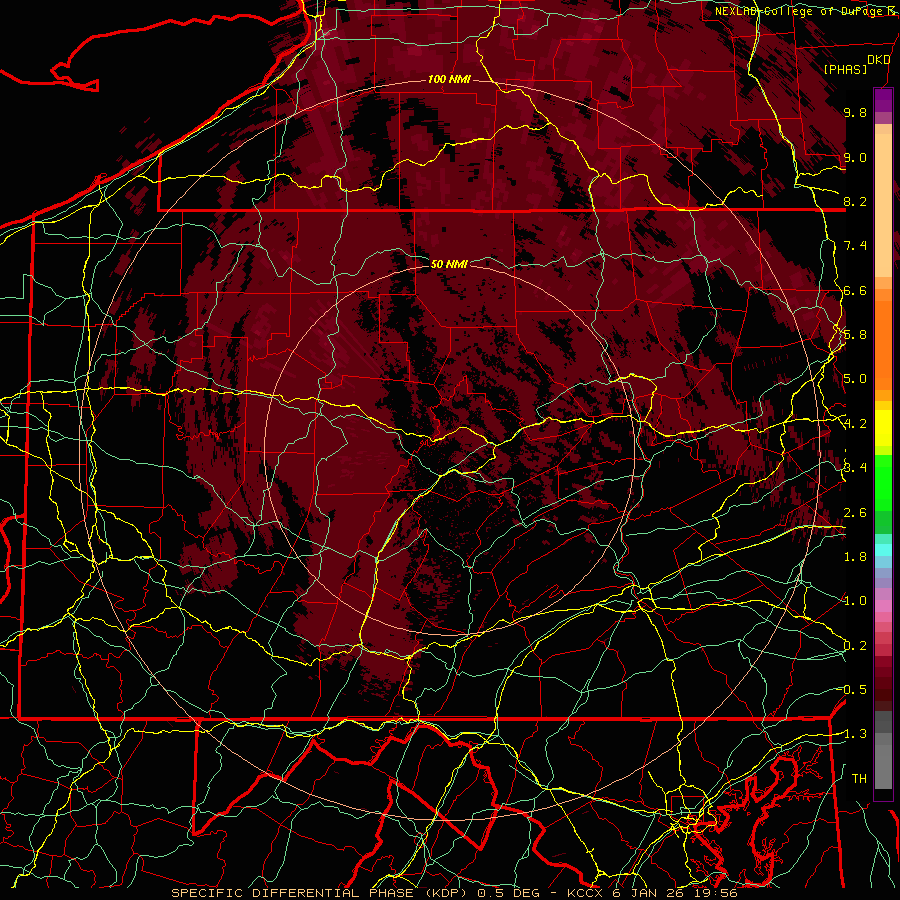Click the 6.6 legend value

point(855,290)
